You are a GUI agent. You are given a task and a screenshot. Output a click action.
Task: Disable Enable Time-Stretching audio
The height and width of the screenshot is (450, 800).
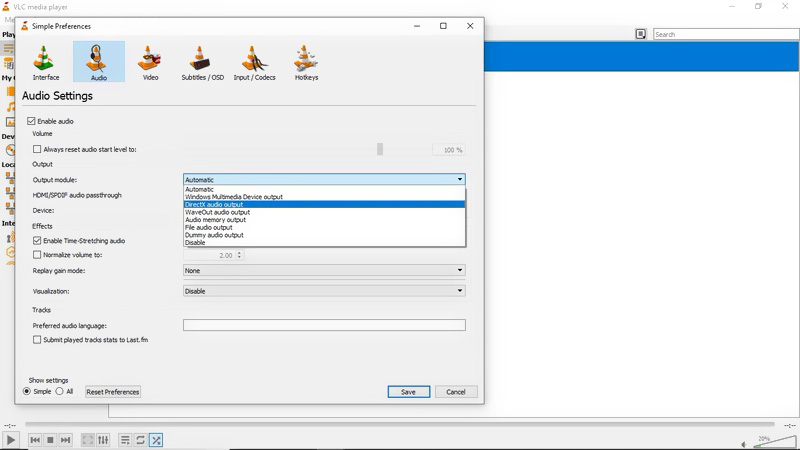(x=38, y=241)
